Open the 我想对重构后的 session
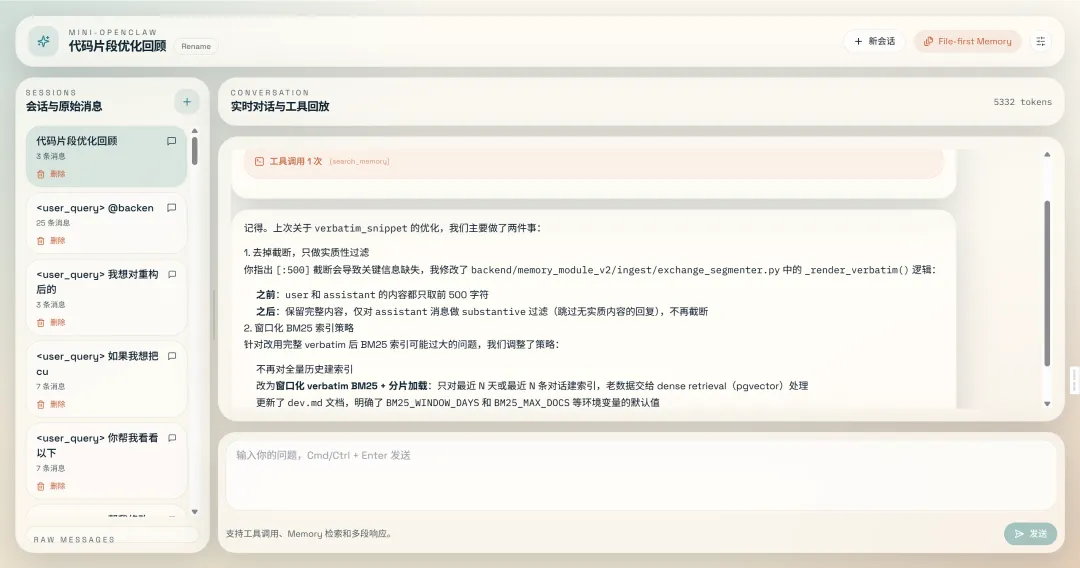The width and height of the screenshot is (1080, 568). pyautogui.click(x=106, y=297)
